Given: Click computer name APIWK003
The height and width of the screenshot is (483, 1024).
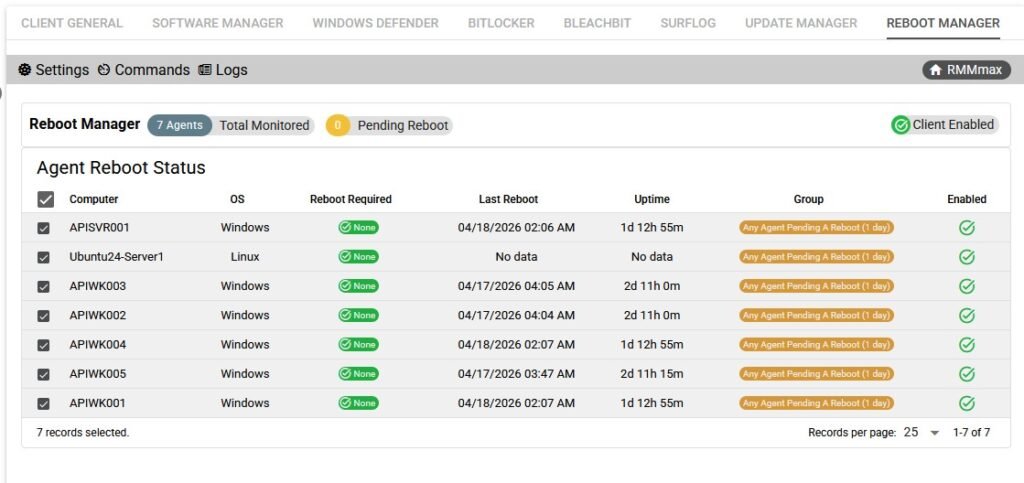Looking at the screenshot, I should (x=98, y=286).
